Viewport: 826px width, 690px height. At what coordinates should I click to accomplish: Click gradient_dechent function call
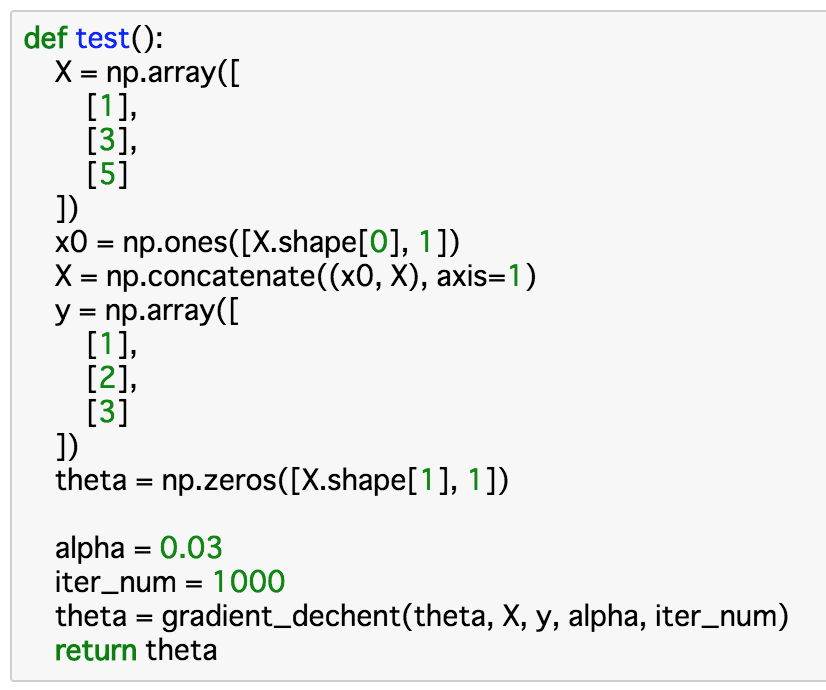281,617
